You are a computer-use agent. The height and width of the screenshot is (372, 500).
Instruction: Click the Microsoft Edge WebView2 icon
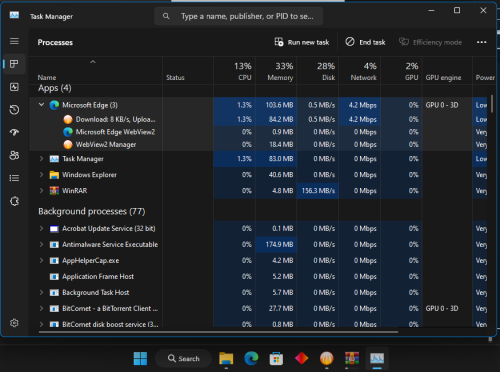[x=68, y=132]
